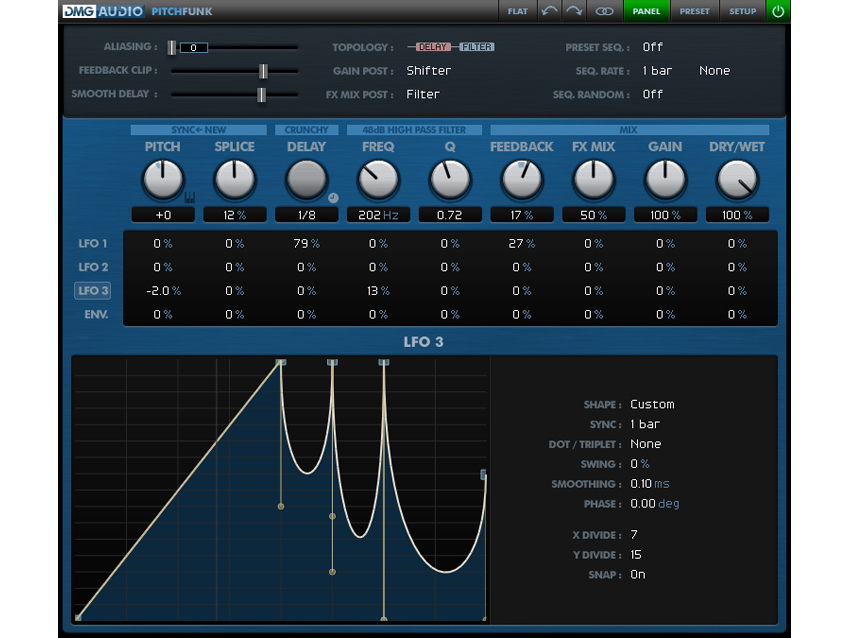
Task: Open the PRESET tab
Action: coord(694,11)
